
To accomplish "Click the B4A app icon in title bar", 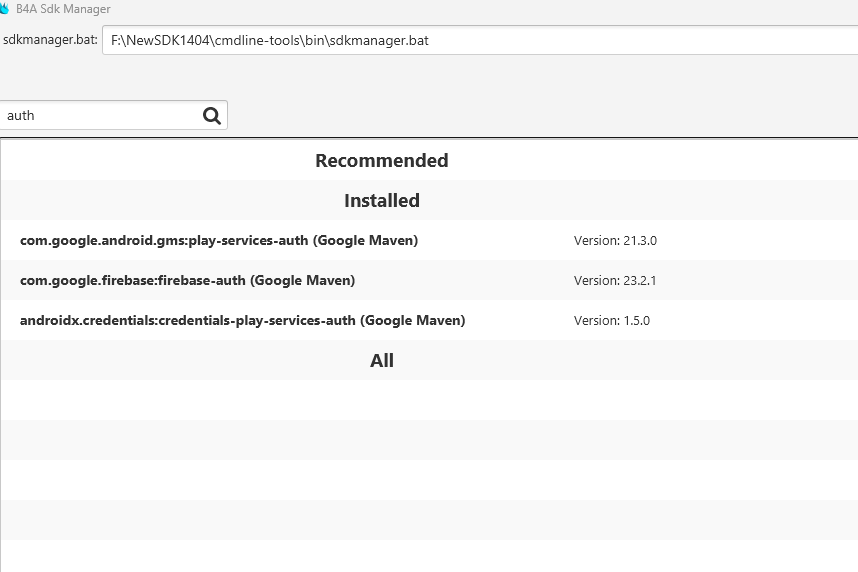I will [x=4, y=9].
